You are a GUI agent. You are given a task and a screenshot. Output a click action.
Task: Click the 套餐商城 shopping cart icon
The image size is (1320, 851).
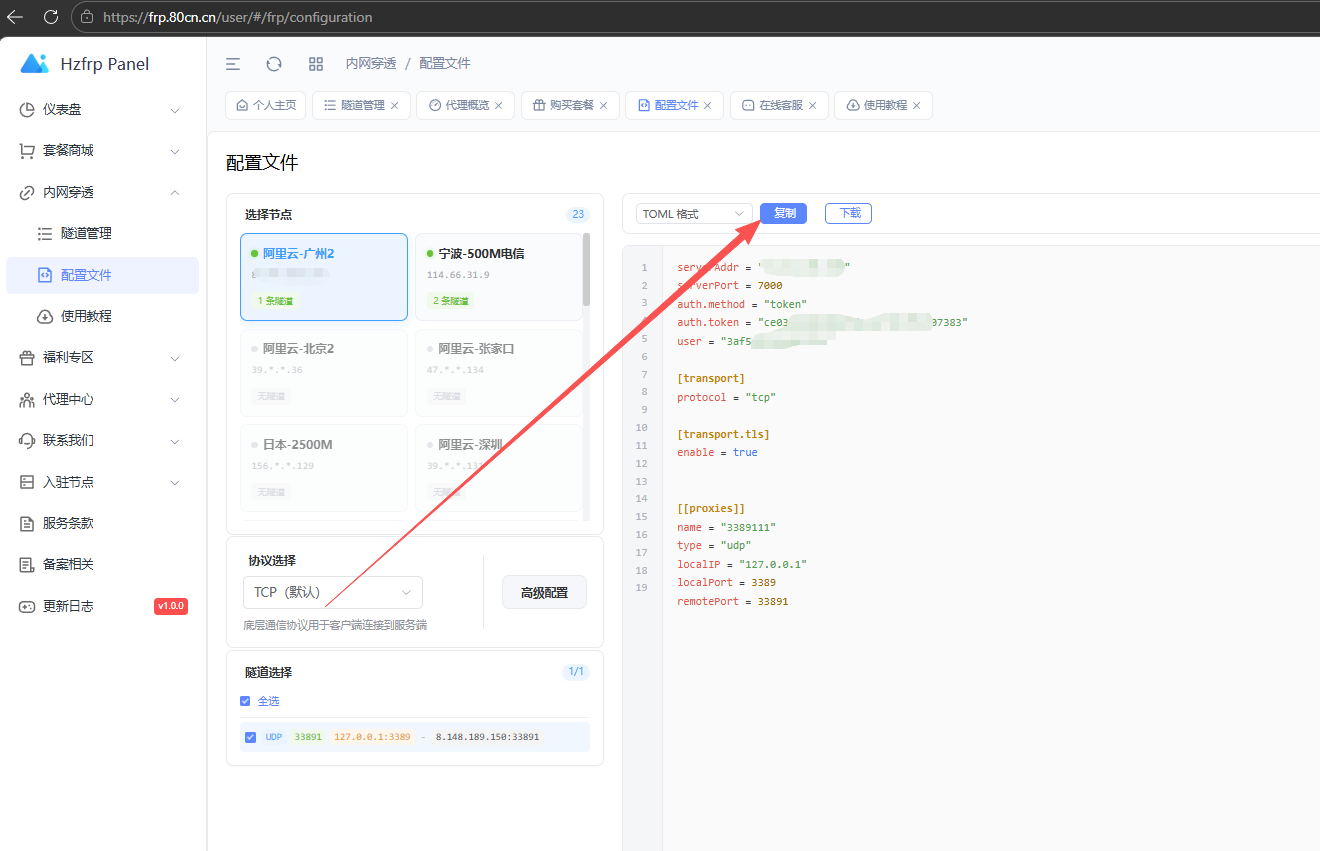(x=27, y=151)
